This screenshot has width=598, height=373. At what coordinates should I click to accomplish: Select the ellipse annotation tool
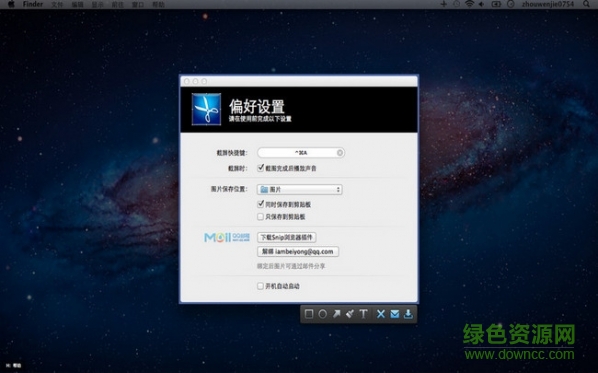click(x=323, y=314)
